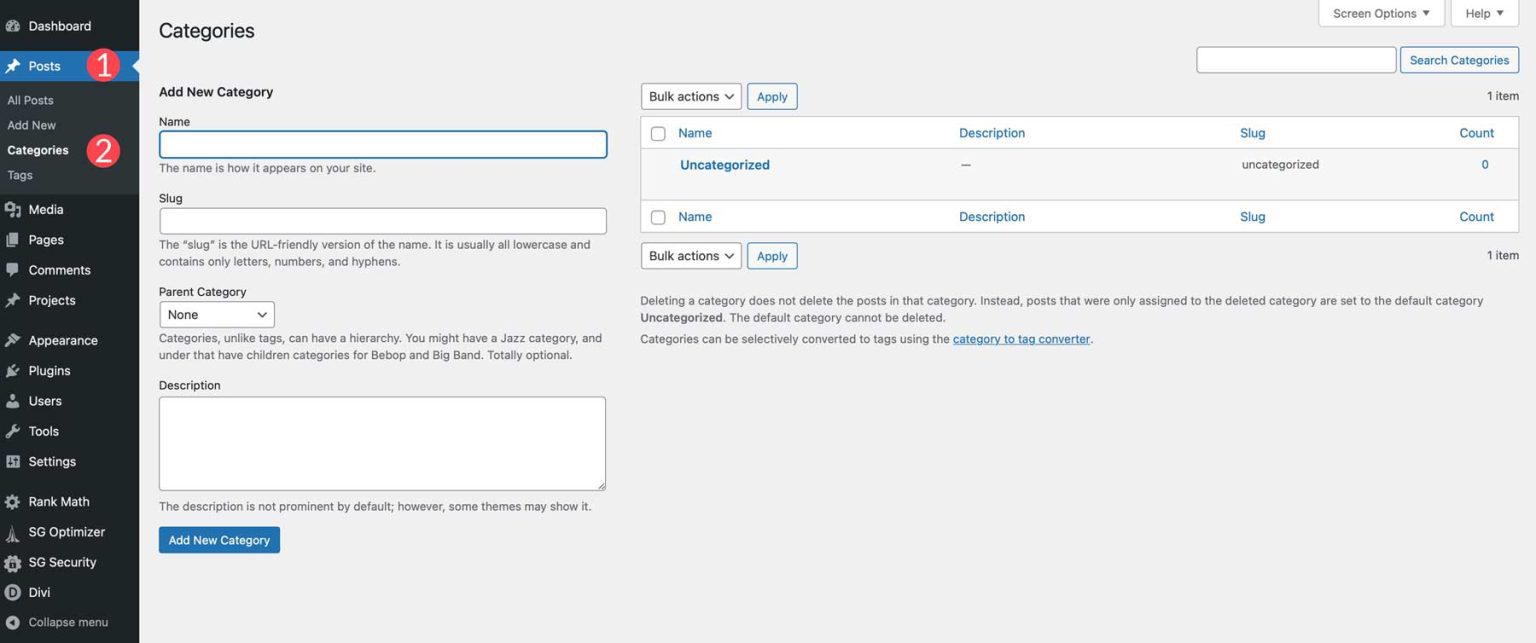Open the Bulk actions dropdown
The height and width of the screenshot is (643, 1536).
(x=690, y=96)
